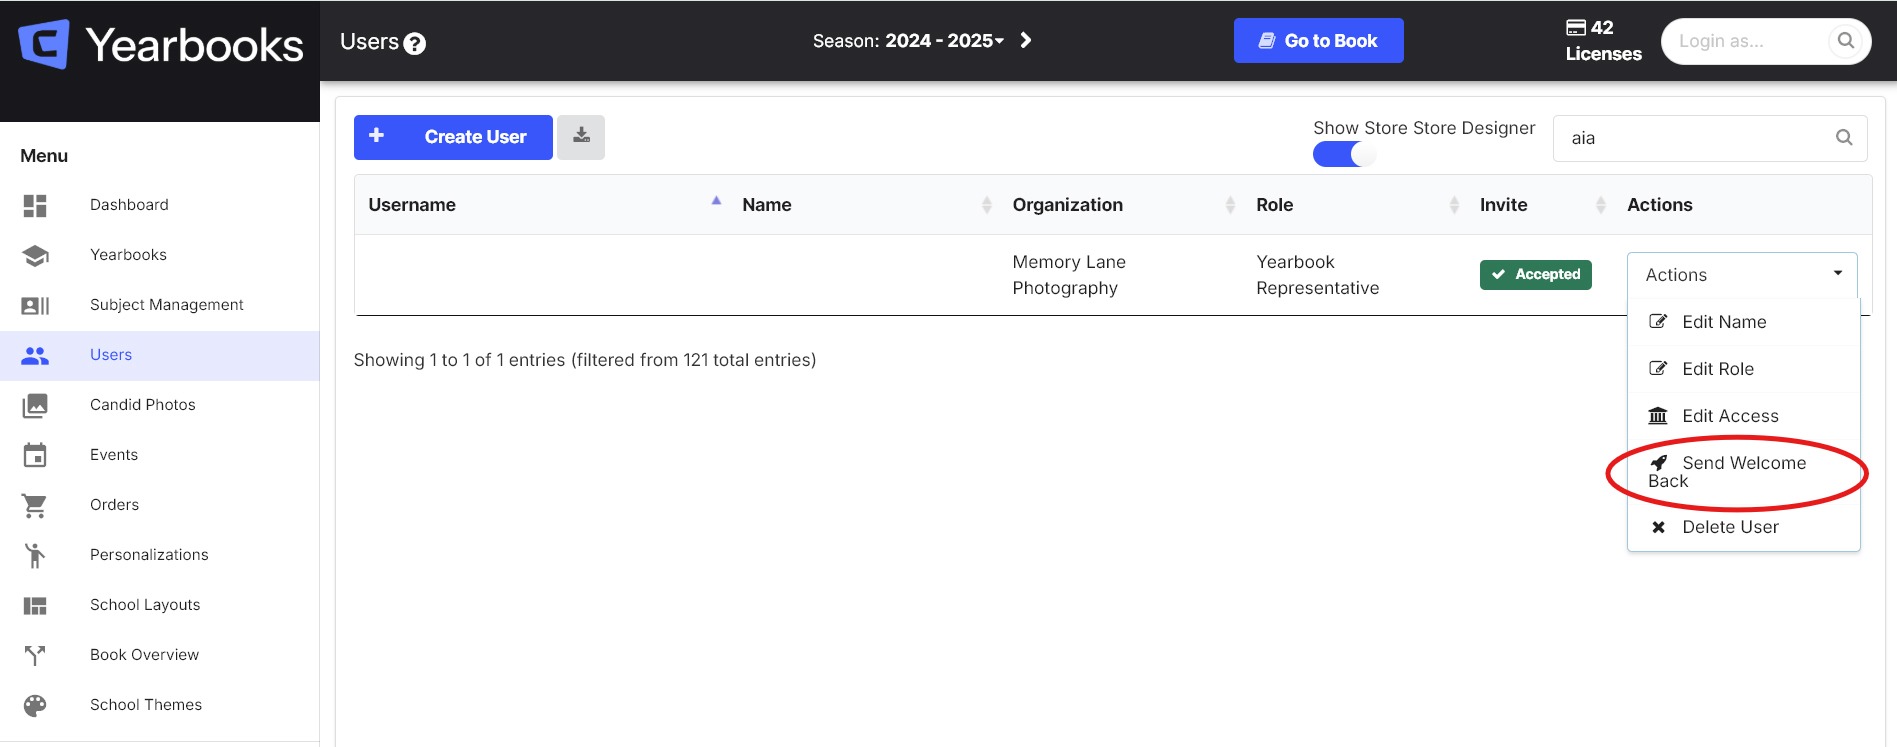Click the book icon on Go to Book
This screenshot has height=747, width=1897.
[x=1267, y=41]
